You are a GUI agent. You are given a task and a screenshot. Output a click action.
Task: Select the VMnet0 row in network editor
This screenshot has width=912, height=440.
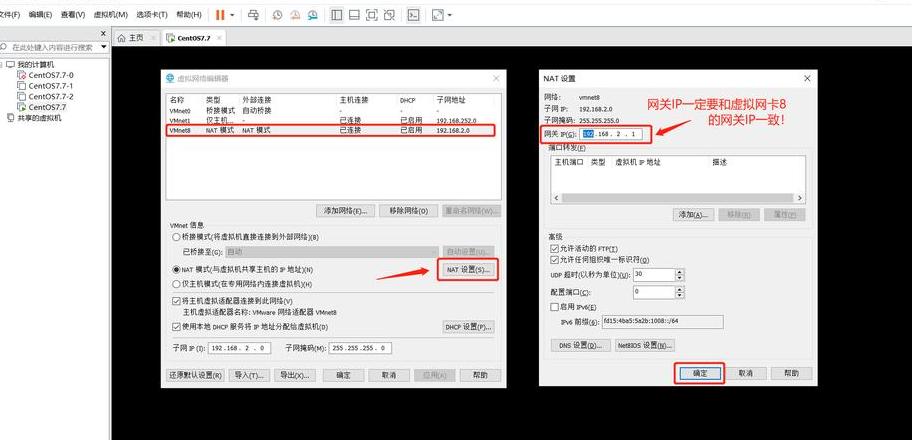coord(333,110)
